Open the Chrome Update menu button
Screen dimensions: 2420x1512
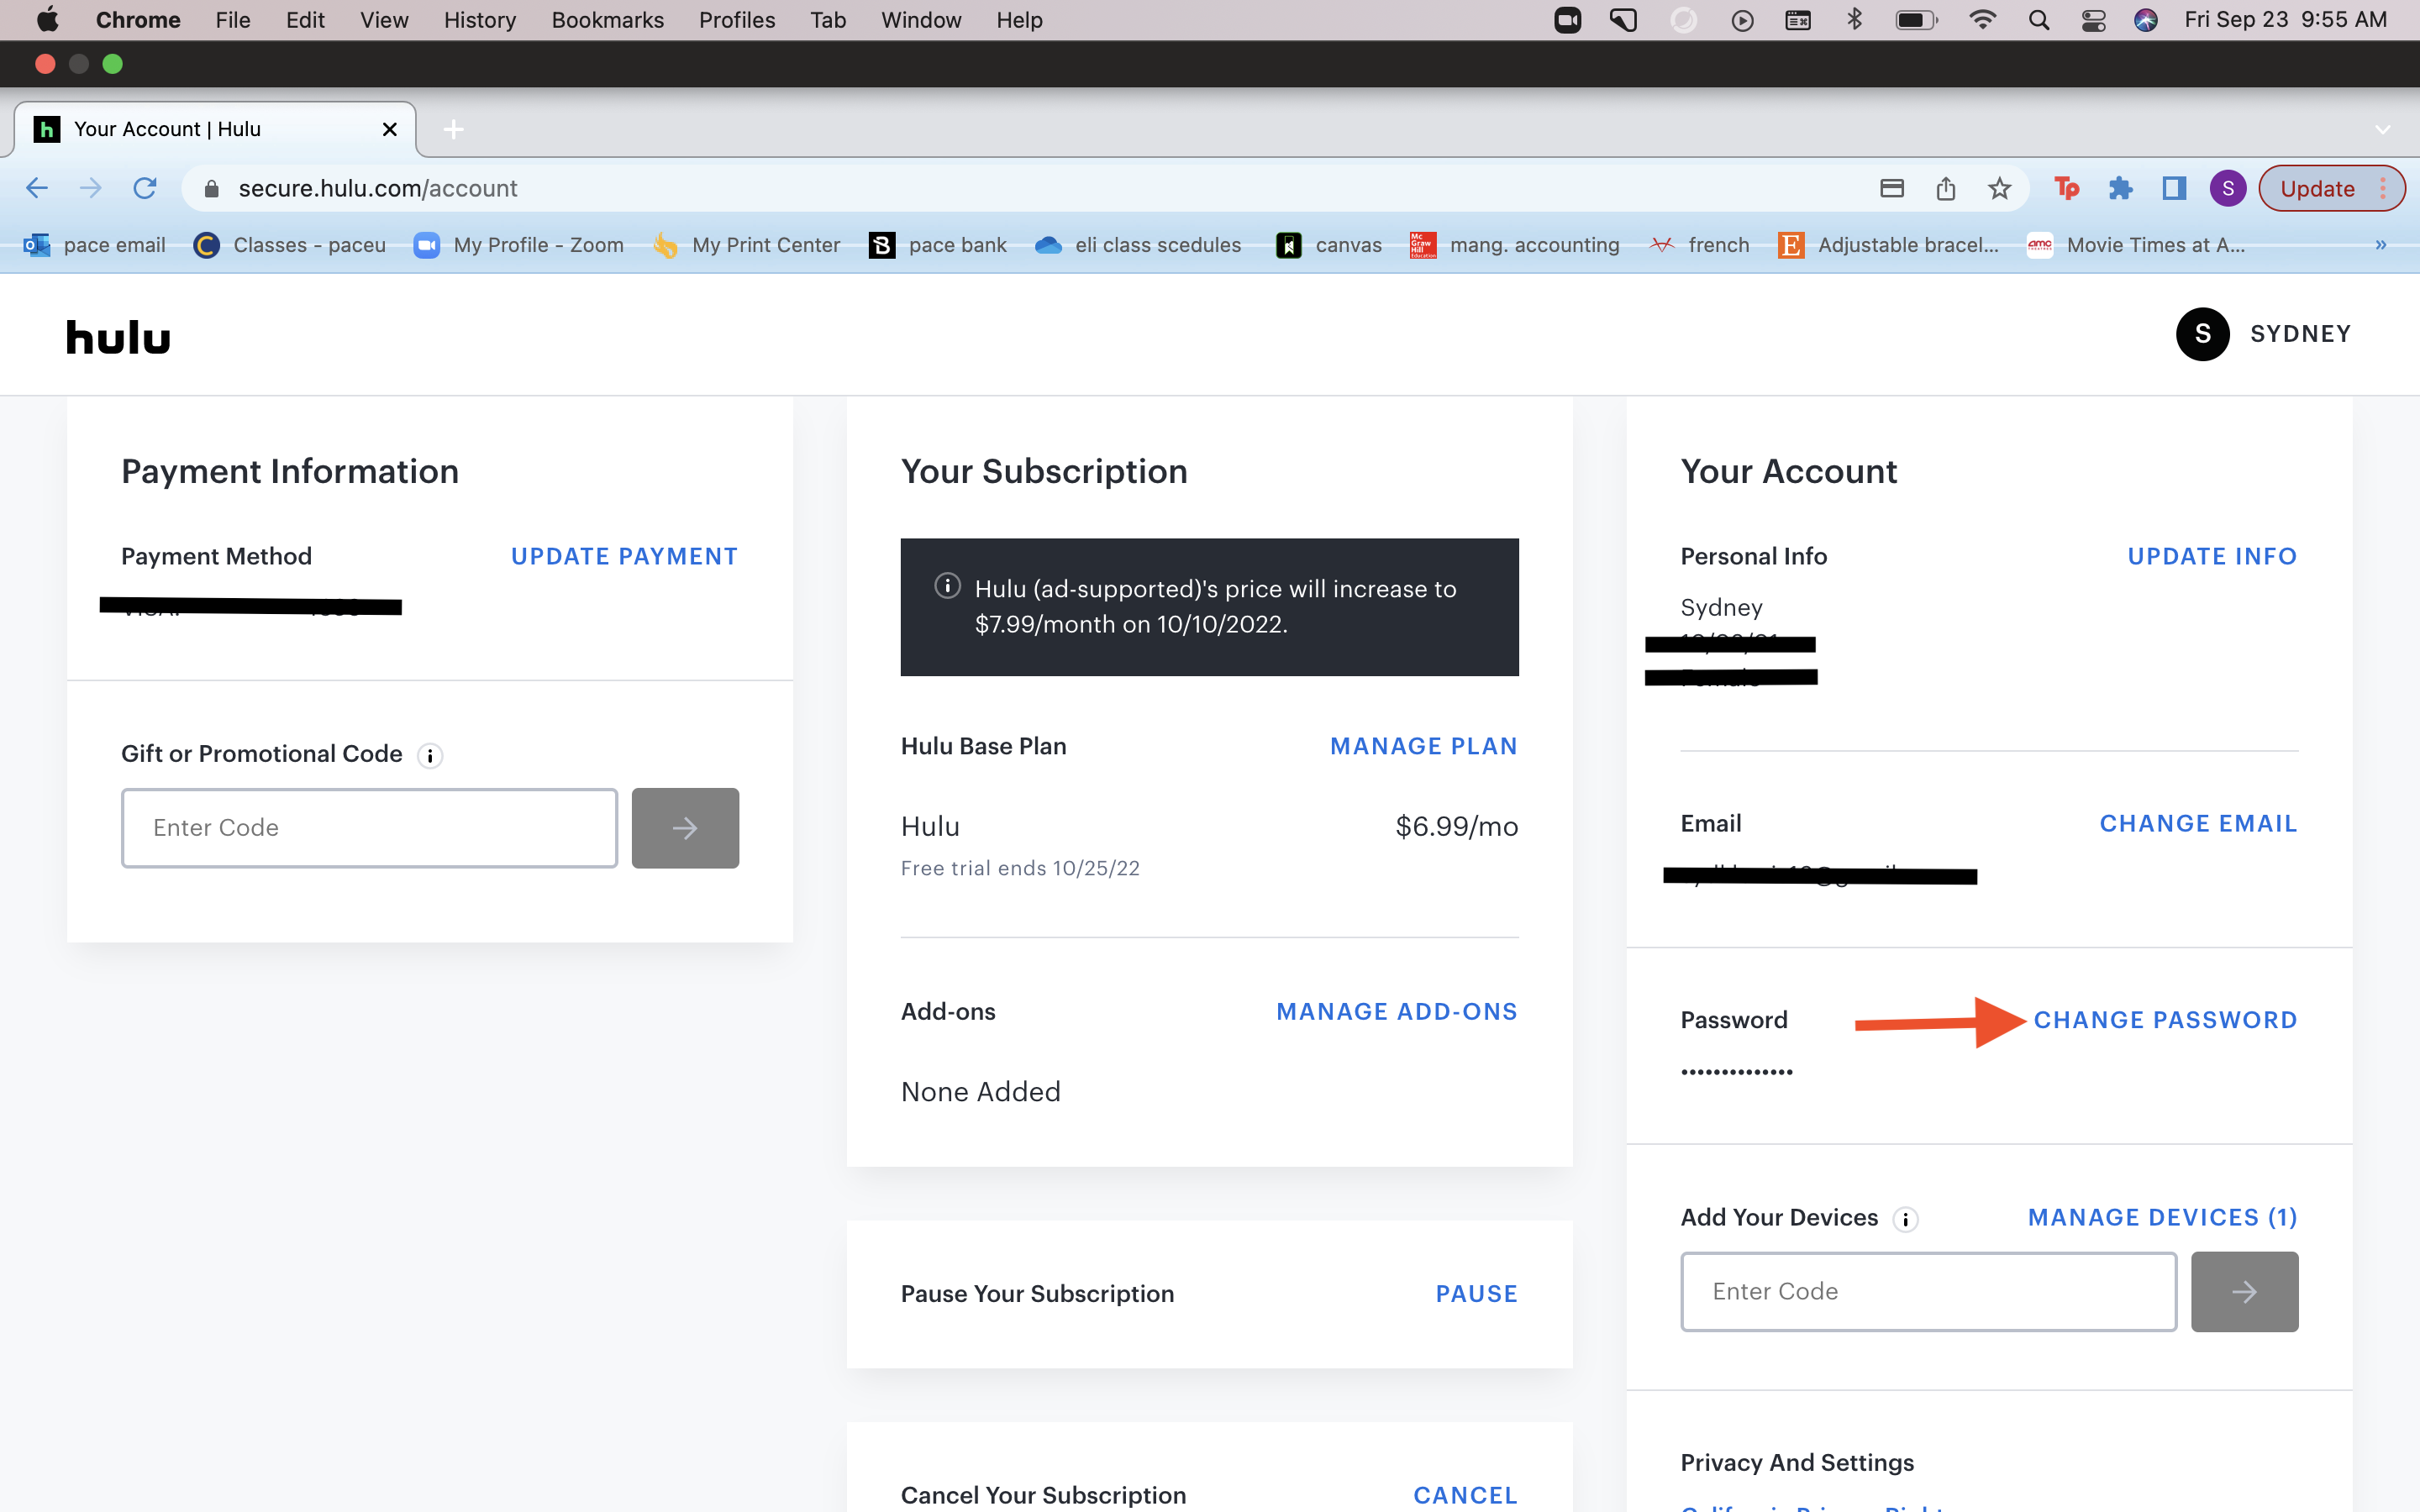pyautogui.click(x=2332, y=188)
